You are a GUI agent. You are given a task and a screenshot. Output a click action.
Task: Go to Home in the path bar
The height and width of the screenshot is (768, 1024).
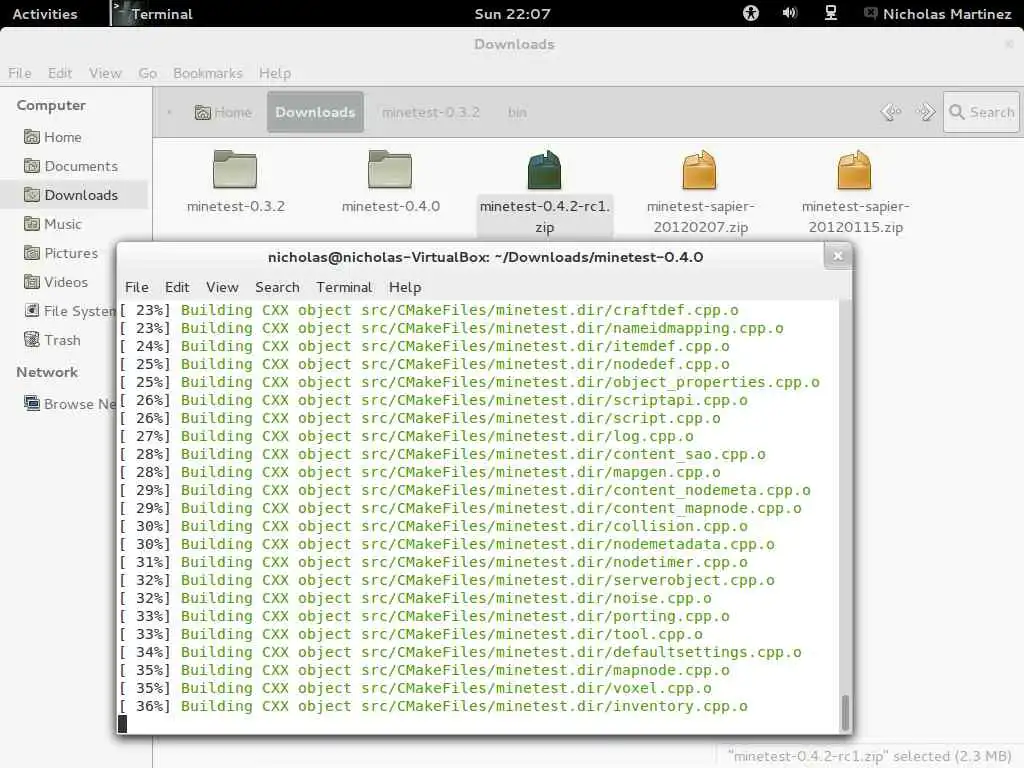pyautogui.click(x=223, y=112)
